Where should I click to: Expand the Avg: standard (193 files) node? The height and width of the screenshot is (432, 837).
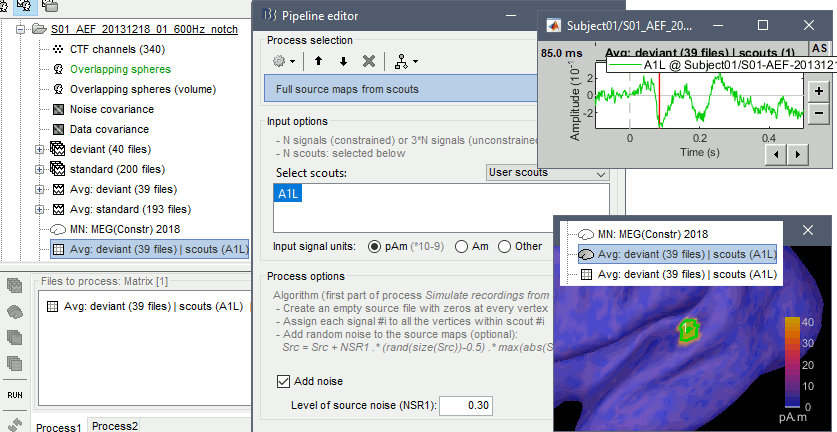click(x=40, y=209)
